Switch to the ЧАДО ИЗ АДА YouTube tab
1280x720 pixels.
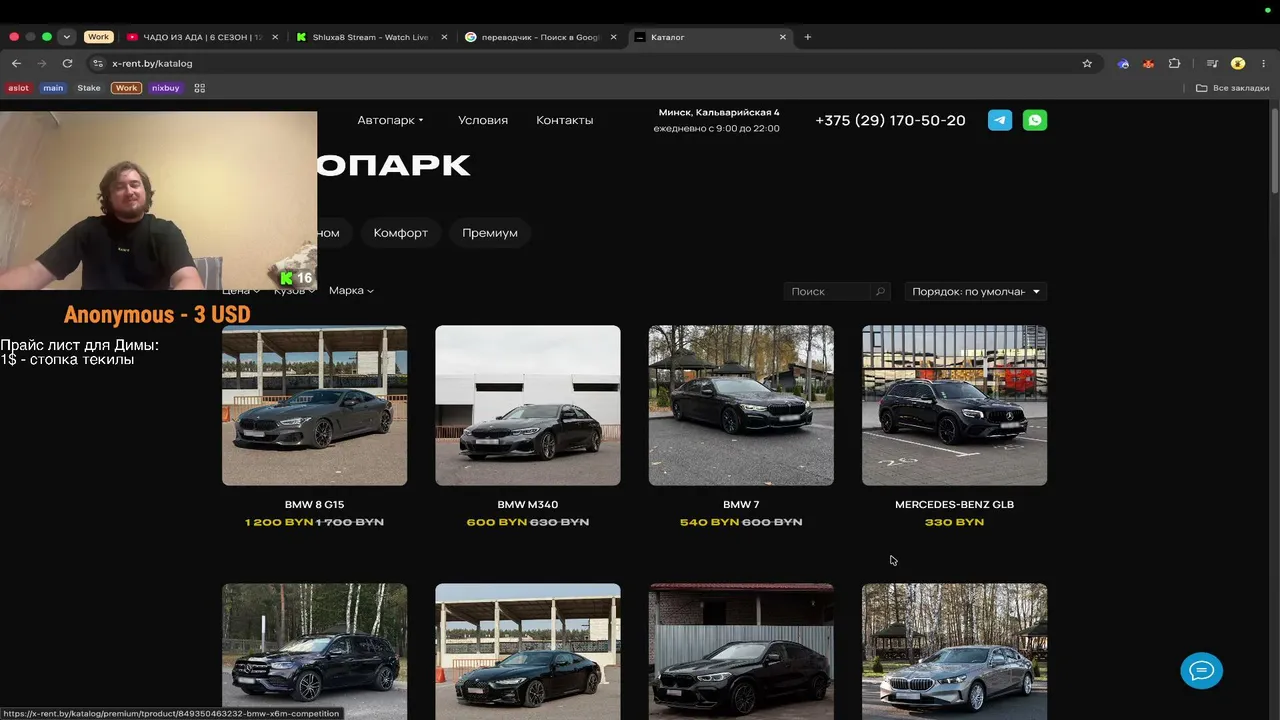pyautogui.click(x=203, y=37)
